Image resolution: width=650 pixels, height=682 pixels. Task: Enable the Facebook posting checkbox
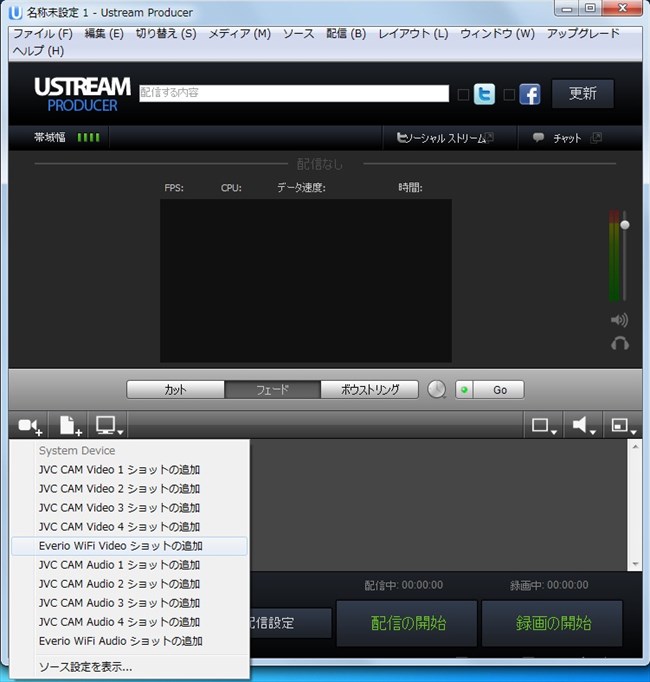pos(509,95)
